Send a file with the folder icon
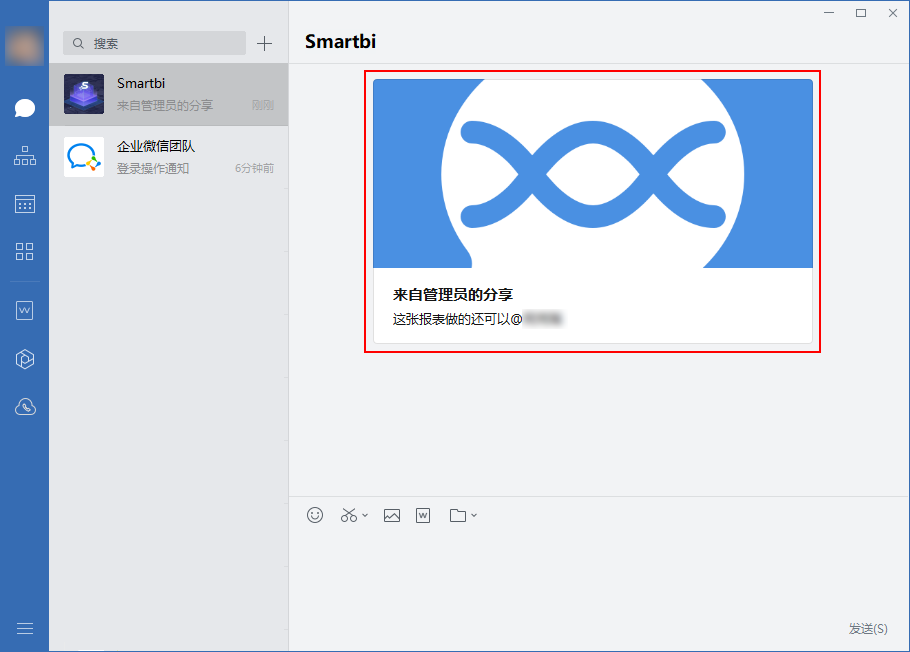This screenshot has width=910, height=652. coord(458,515)
